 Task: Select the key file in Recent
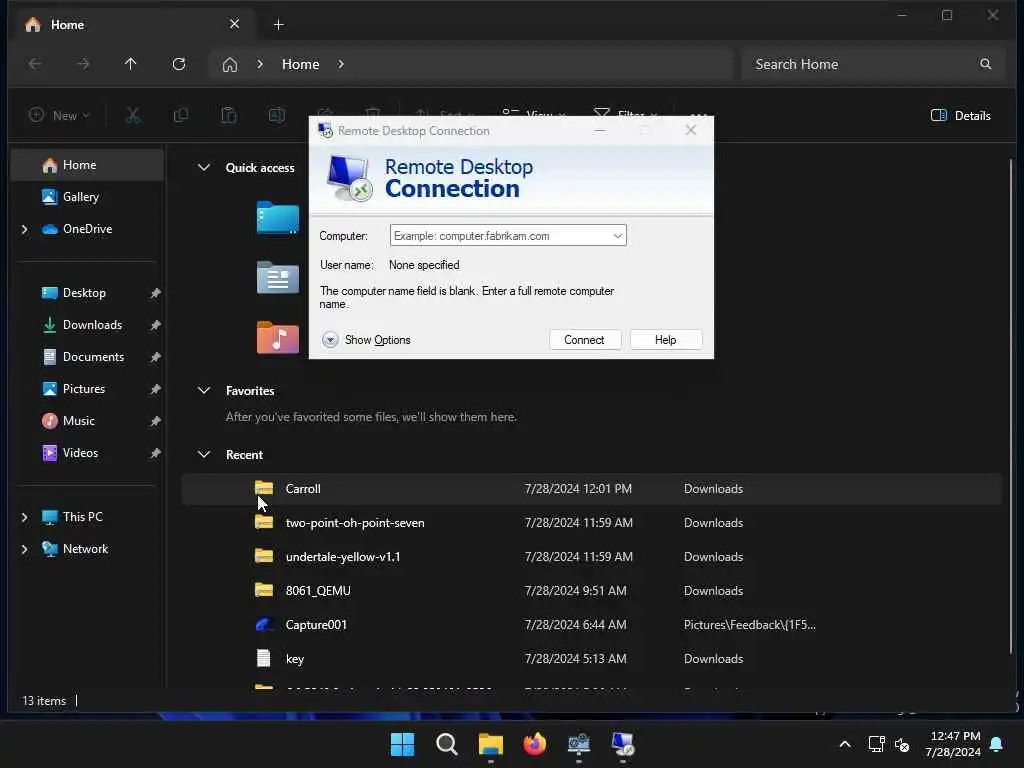(591, 659)
